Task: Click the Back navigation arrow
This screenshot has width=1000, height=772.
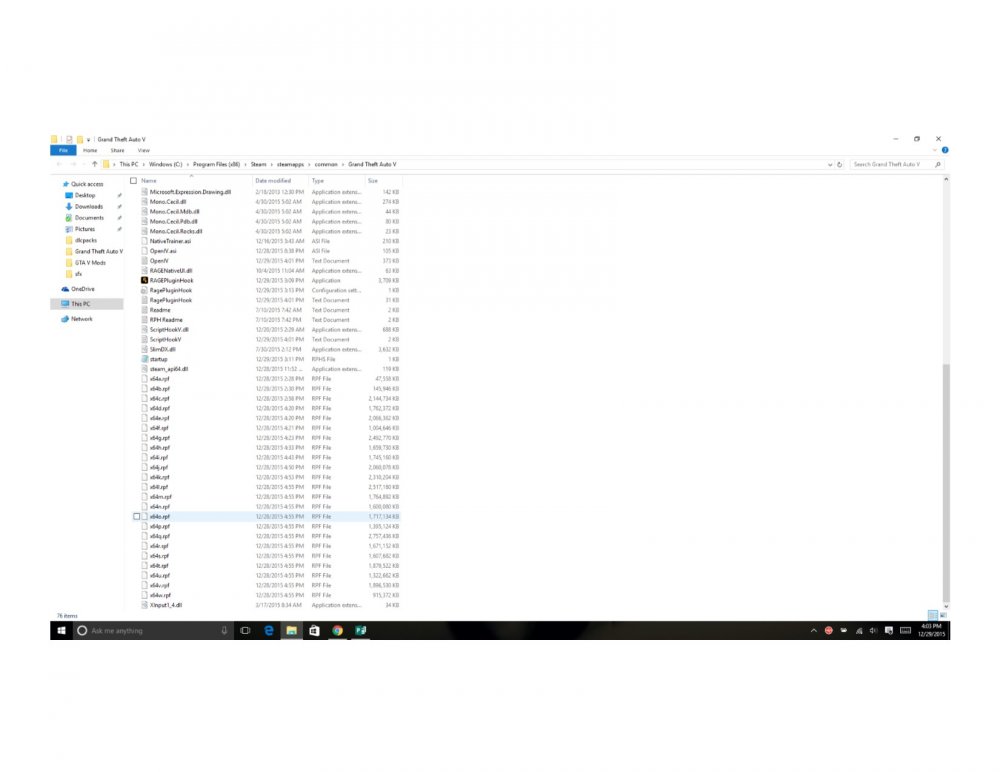Action: point(59,165)
